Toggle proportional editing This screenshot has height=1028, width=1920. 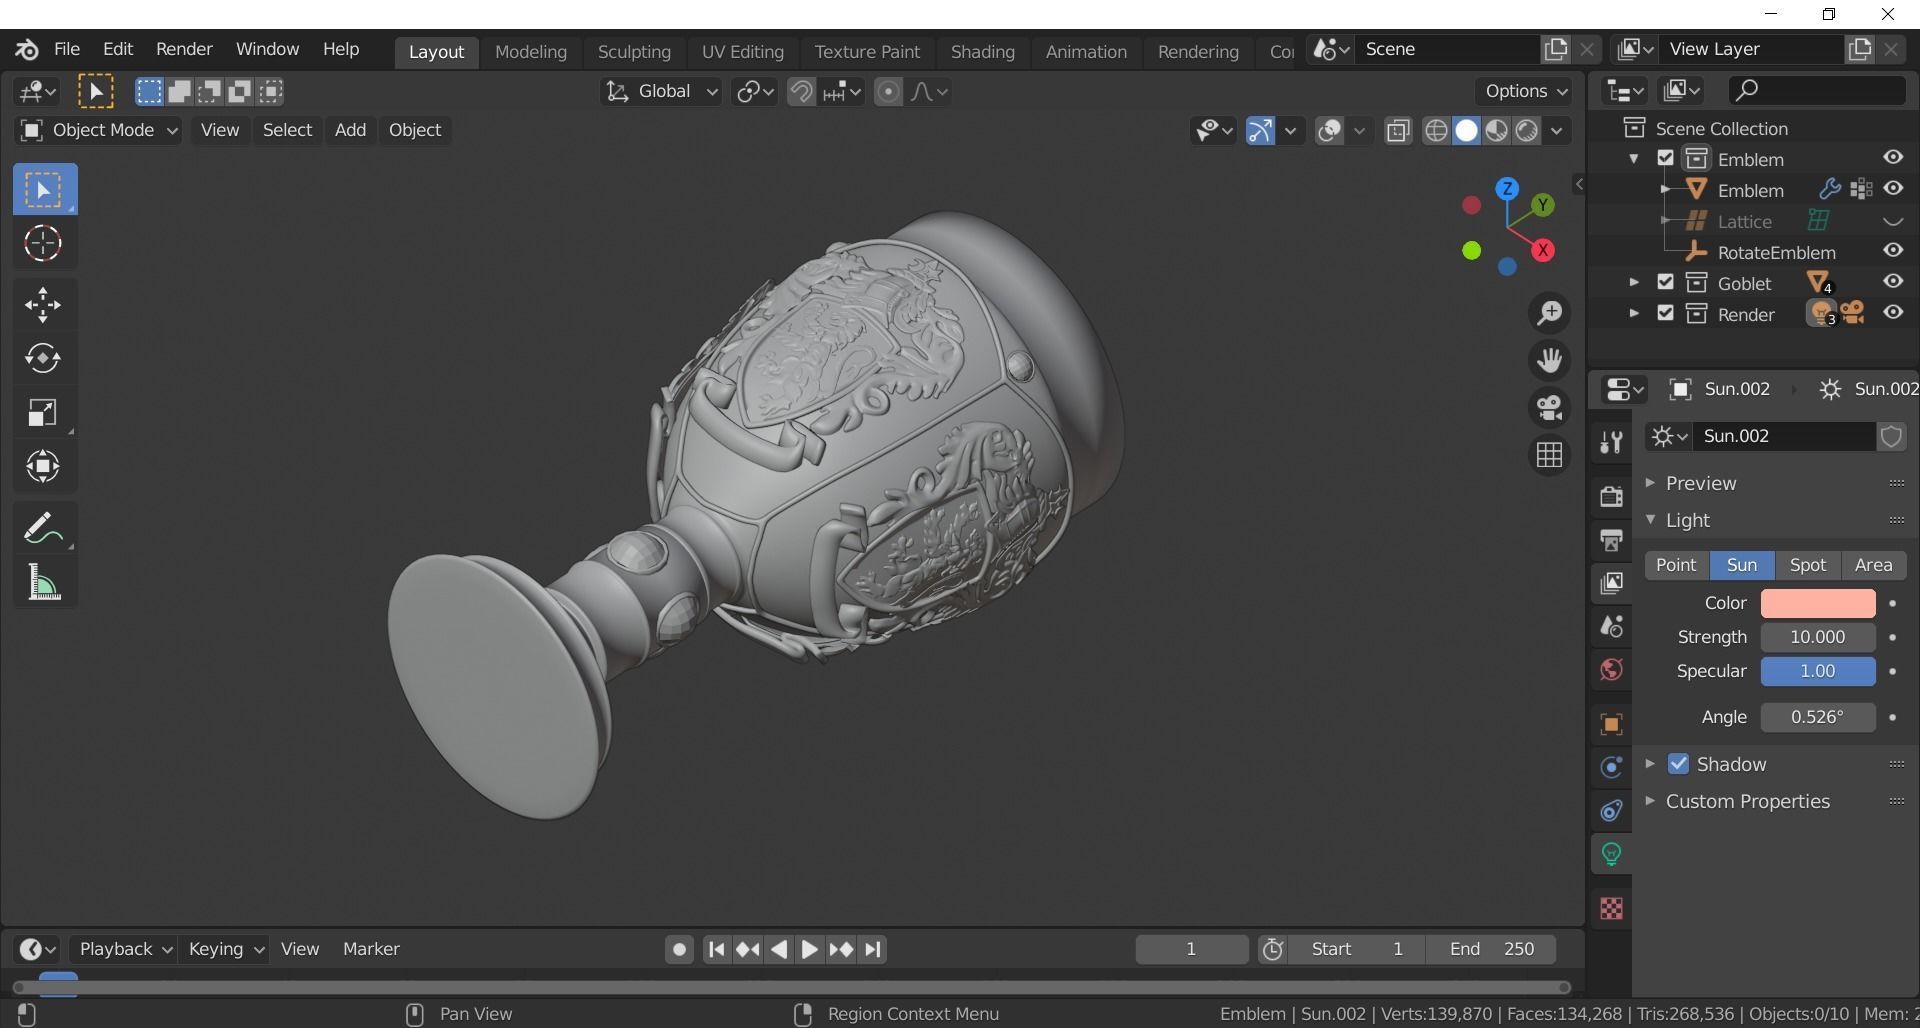[x=888, y=92]
